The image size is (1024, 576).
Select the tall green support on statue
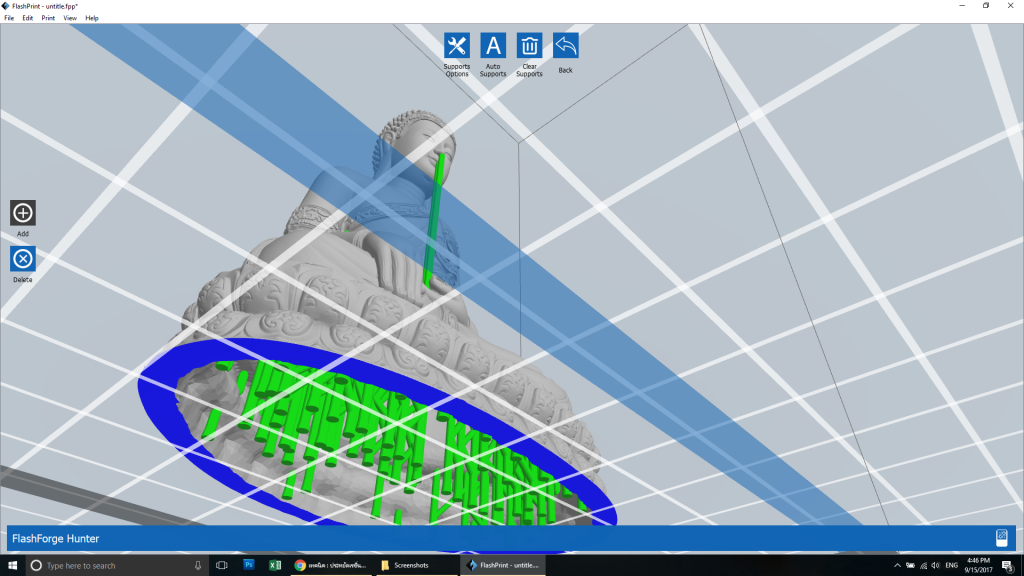(x=435, y=219)
